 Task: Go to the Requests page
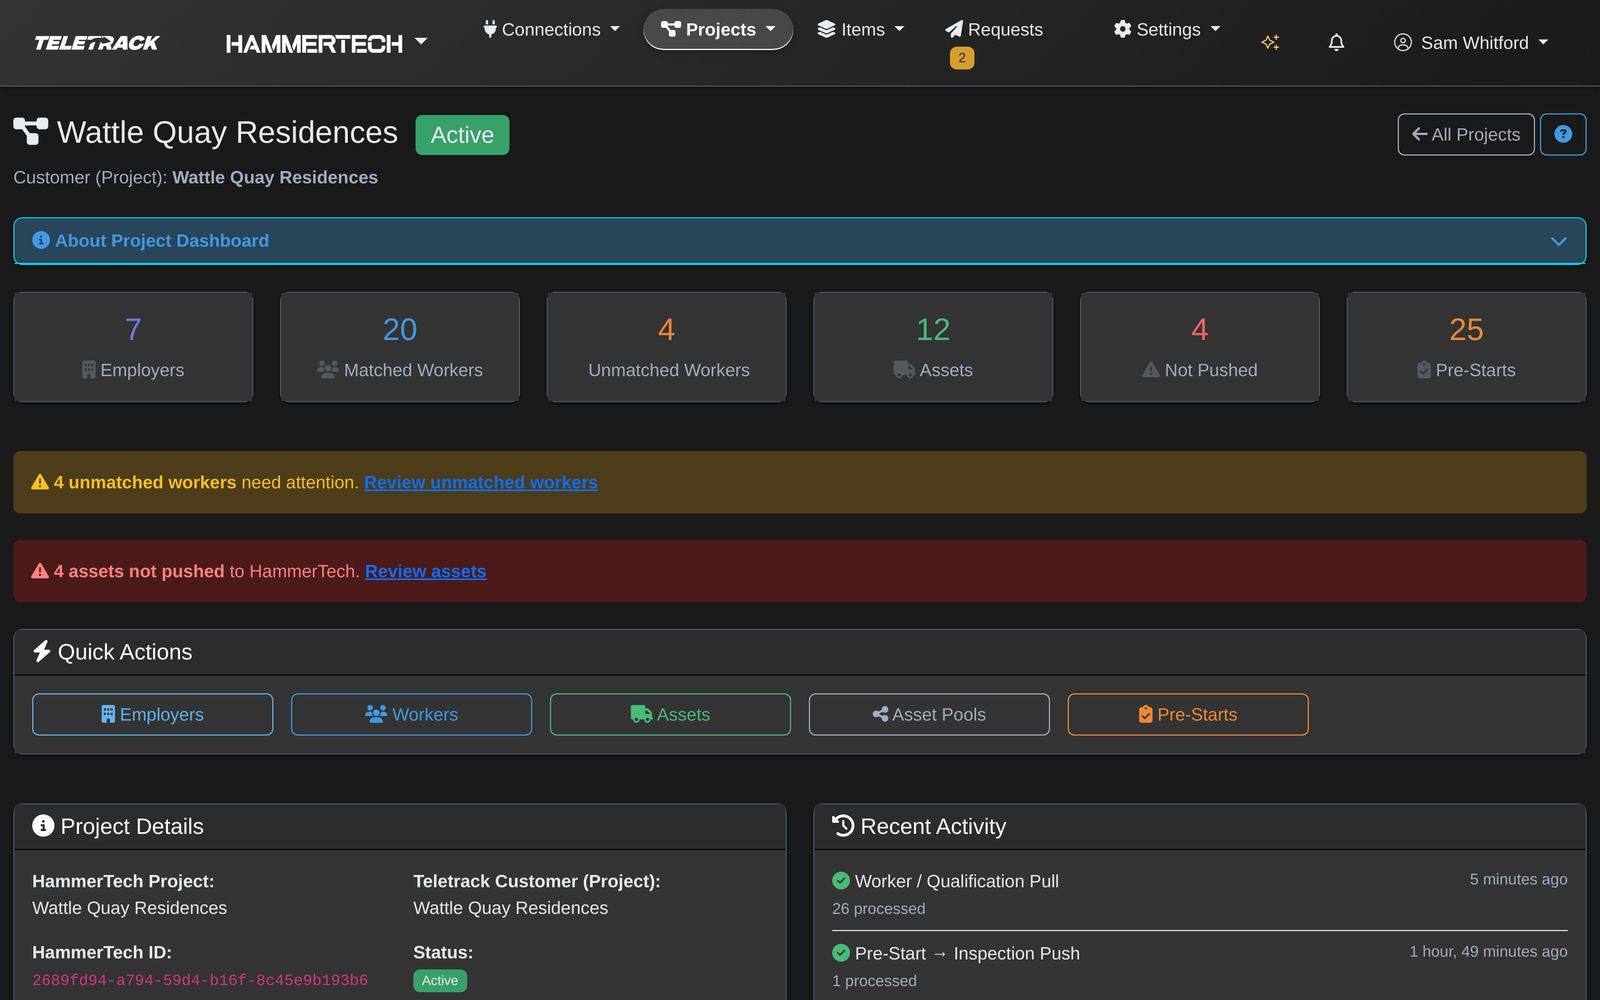994,30
